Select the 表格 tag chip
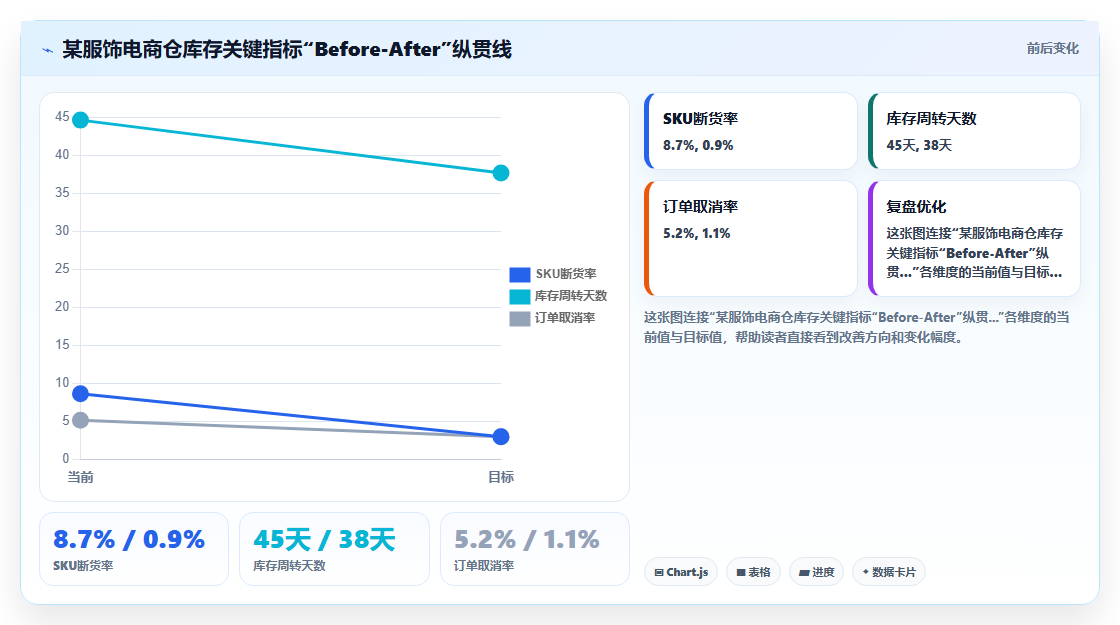1120x625 pixels. pos(754,572)
